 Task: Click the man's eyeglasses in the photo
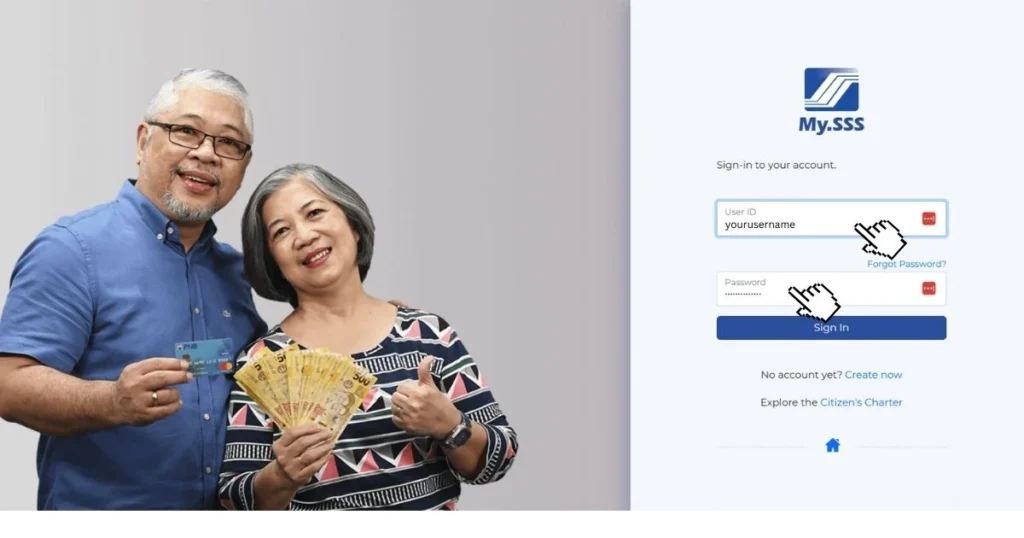tap(199, 139)
